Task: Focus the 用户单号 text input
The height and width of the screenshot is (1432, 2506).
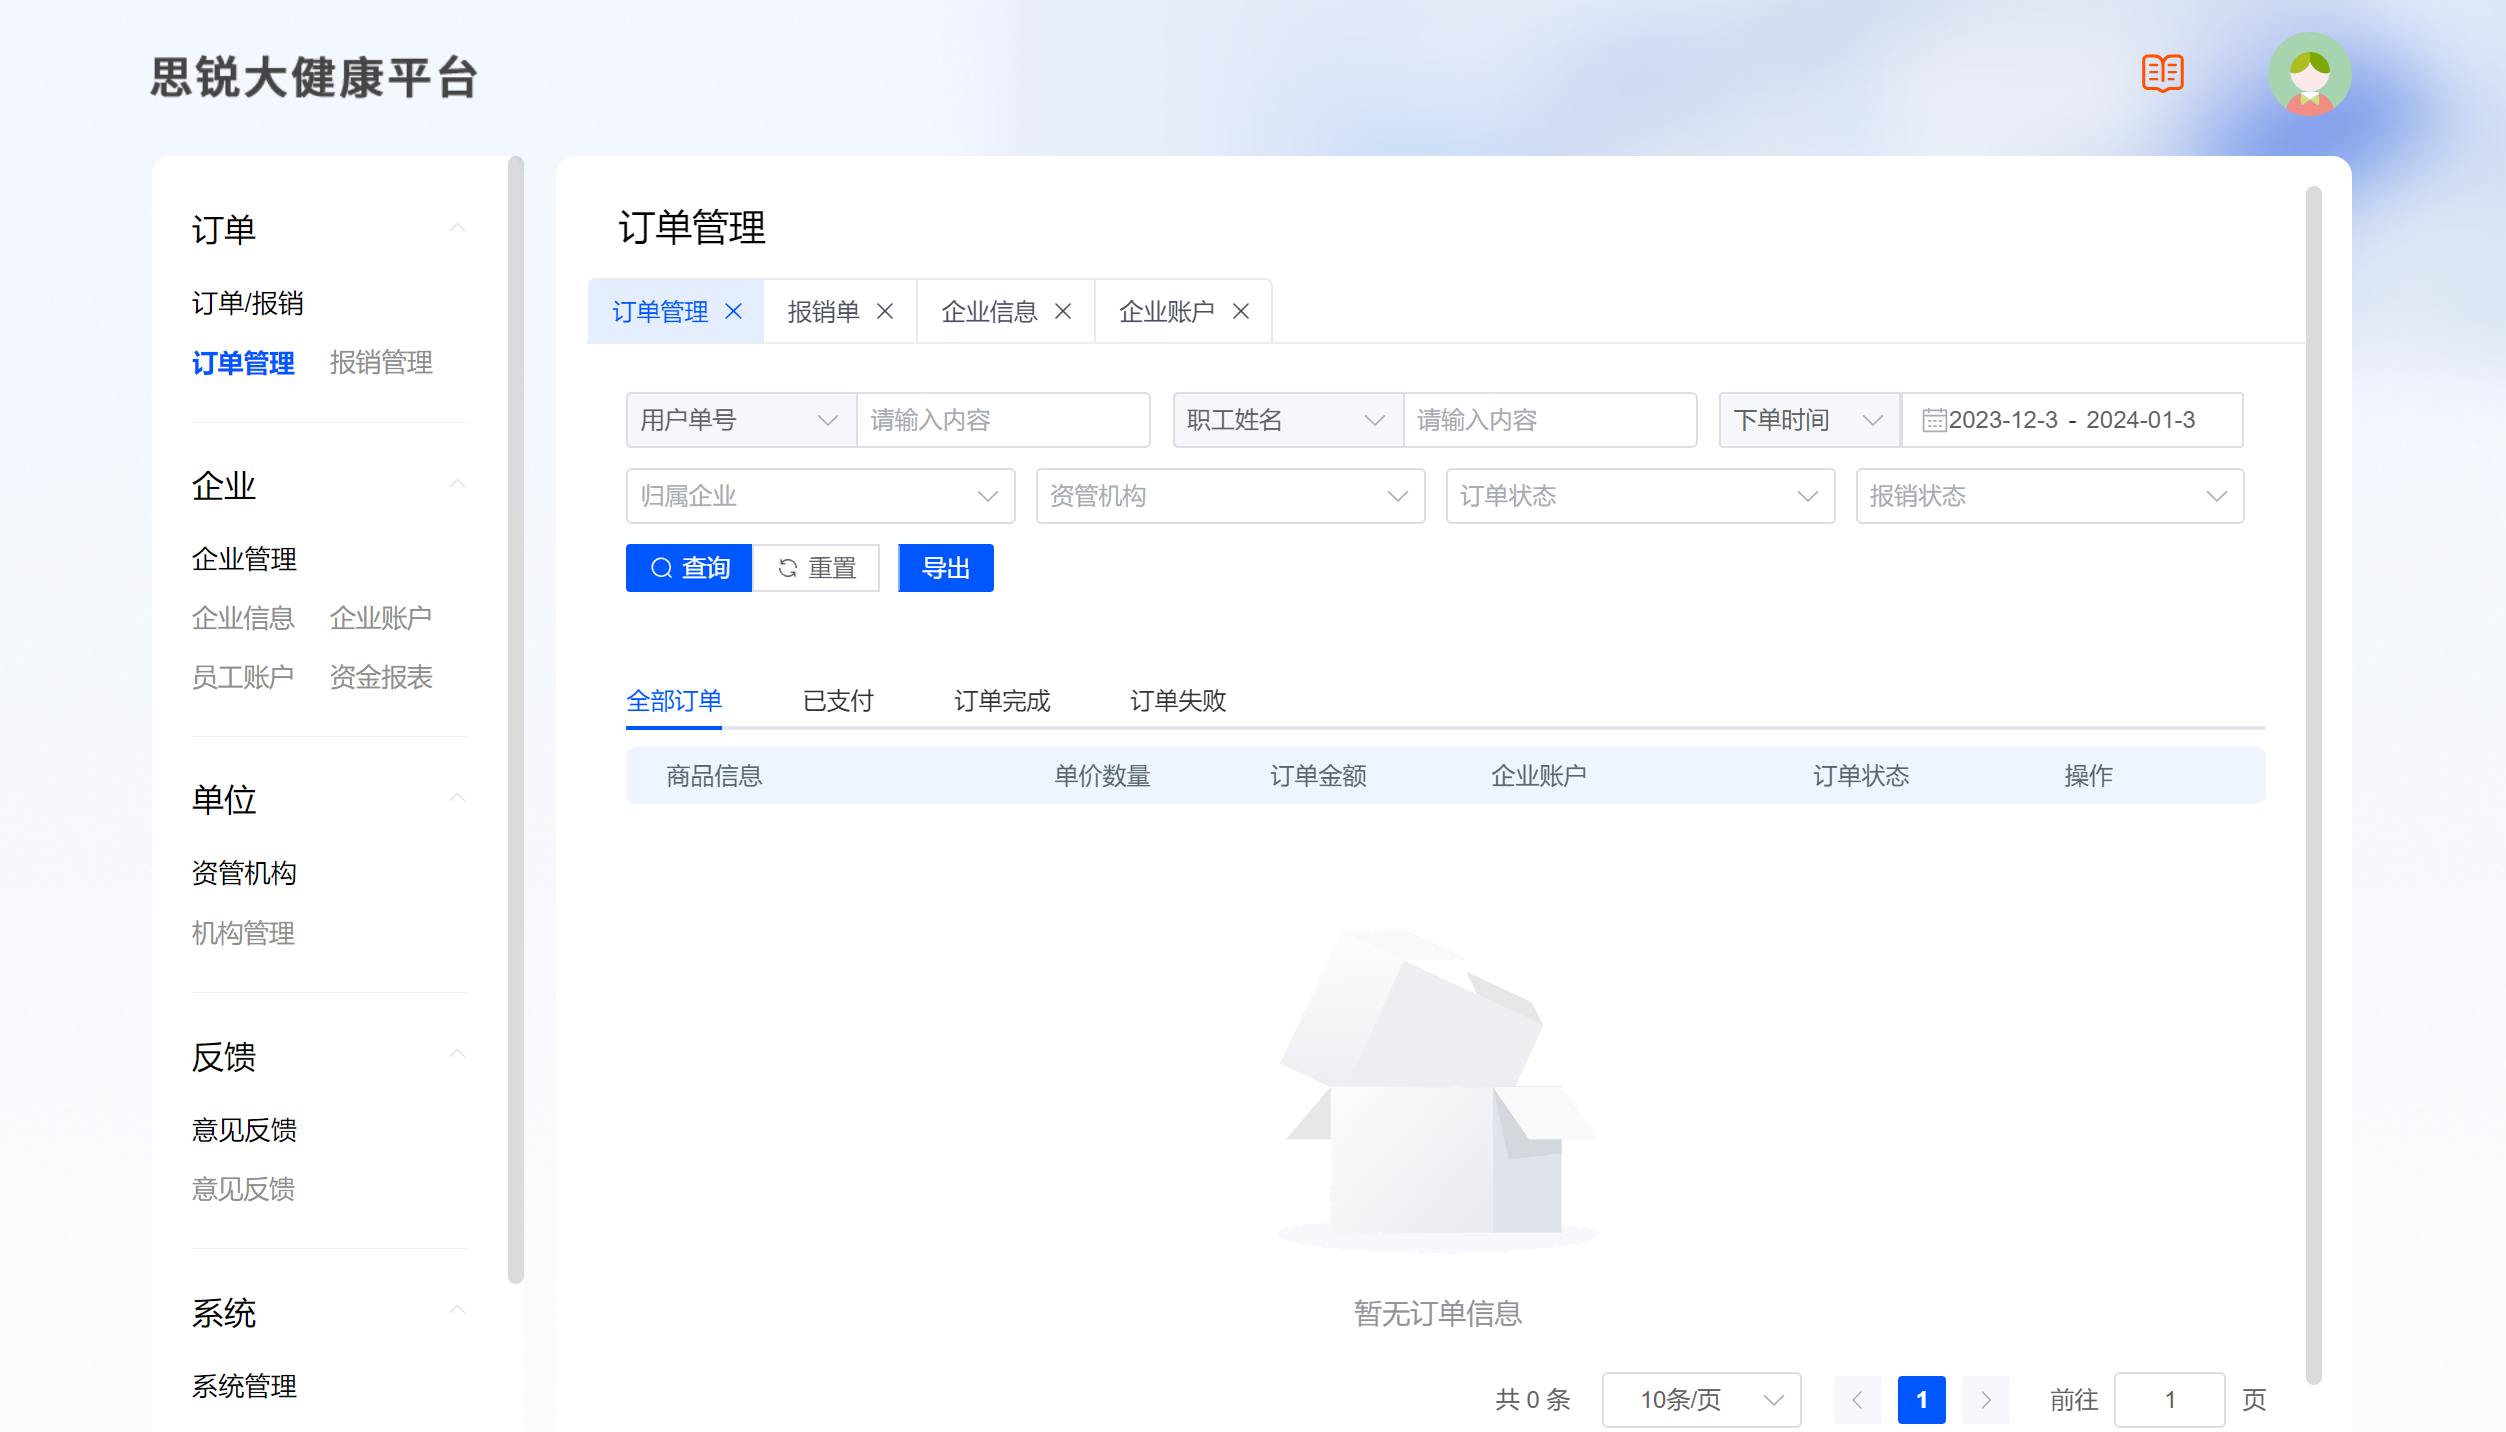Action: pos(1003,420)
